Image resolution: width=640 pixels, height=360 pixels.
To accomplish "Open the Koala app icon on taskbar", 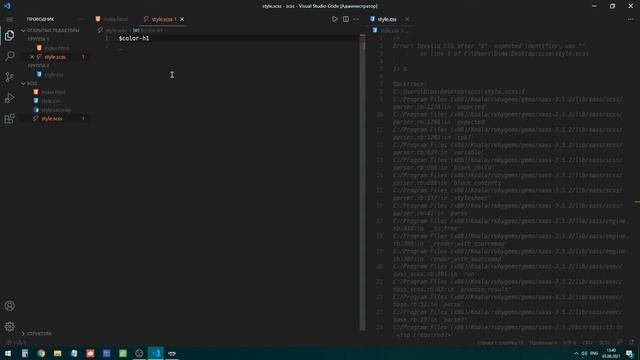I will pos(172,353).
